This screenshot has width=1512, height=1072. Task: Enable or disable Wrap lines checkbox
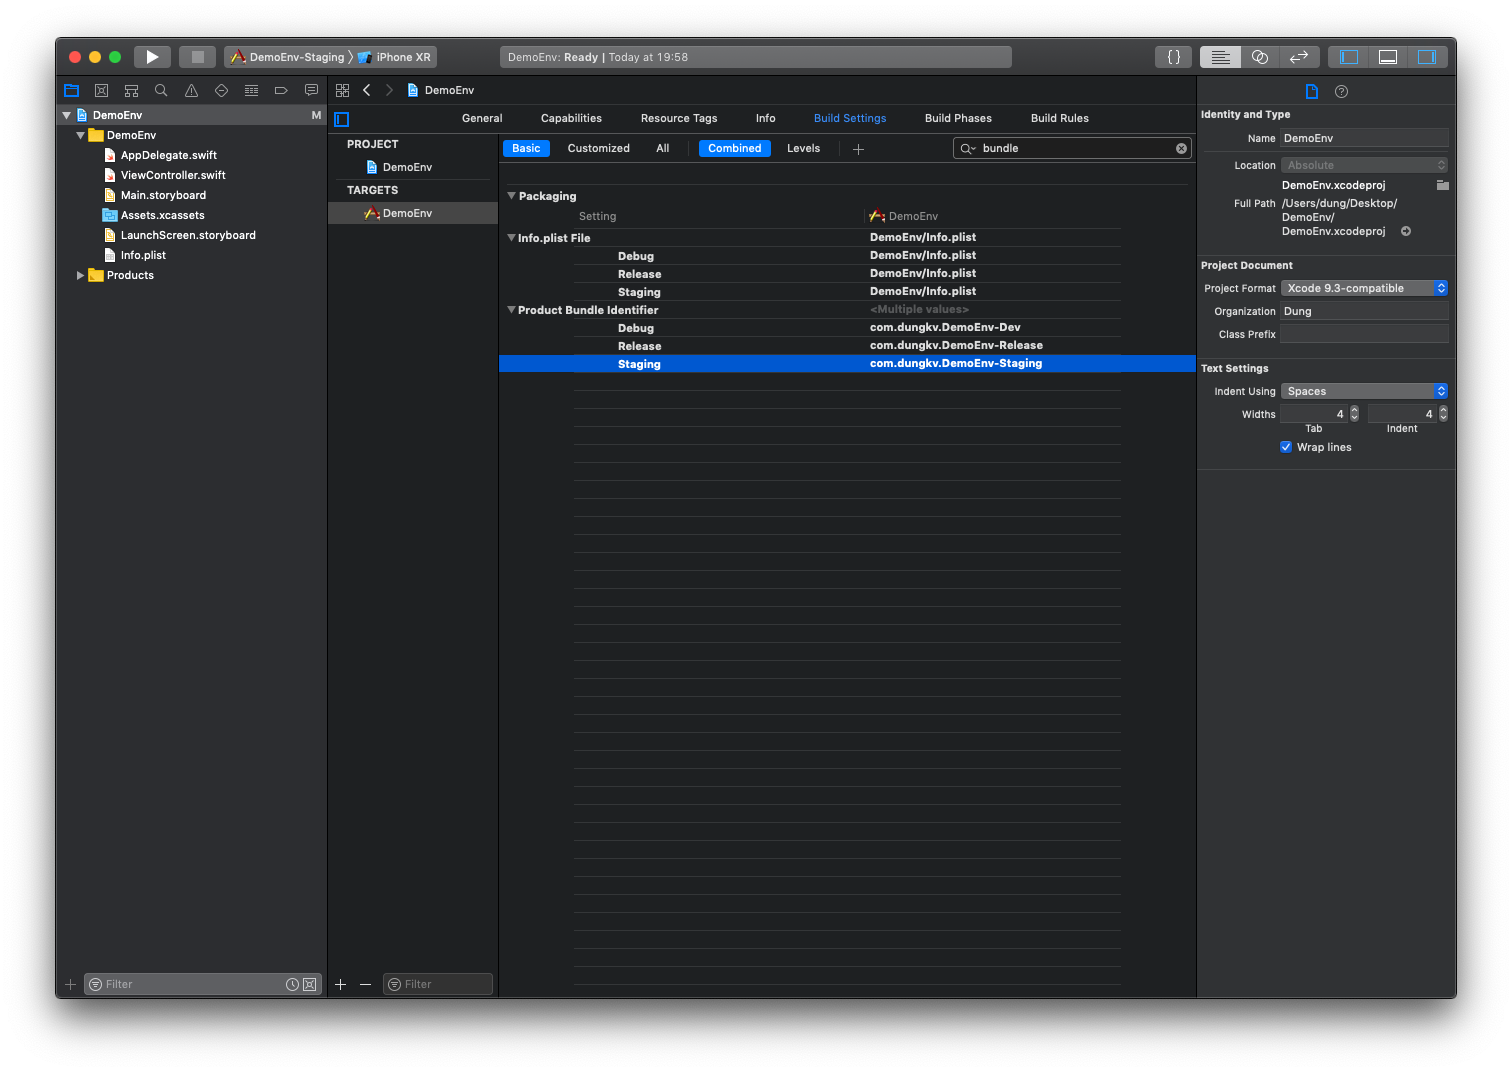point(1286,447)
